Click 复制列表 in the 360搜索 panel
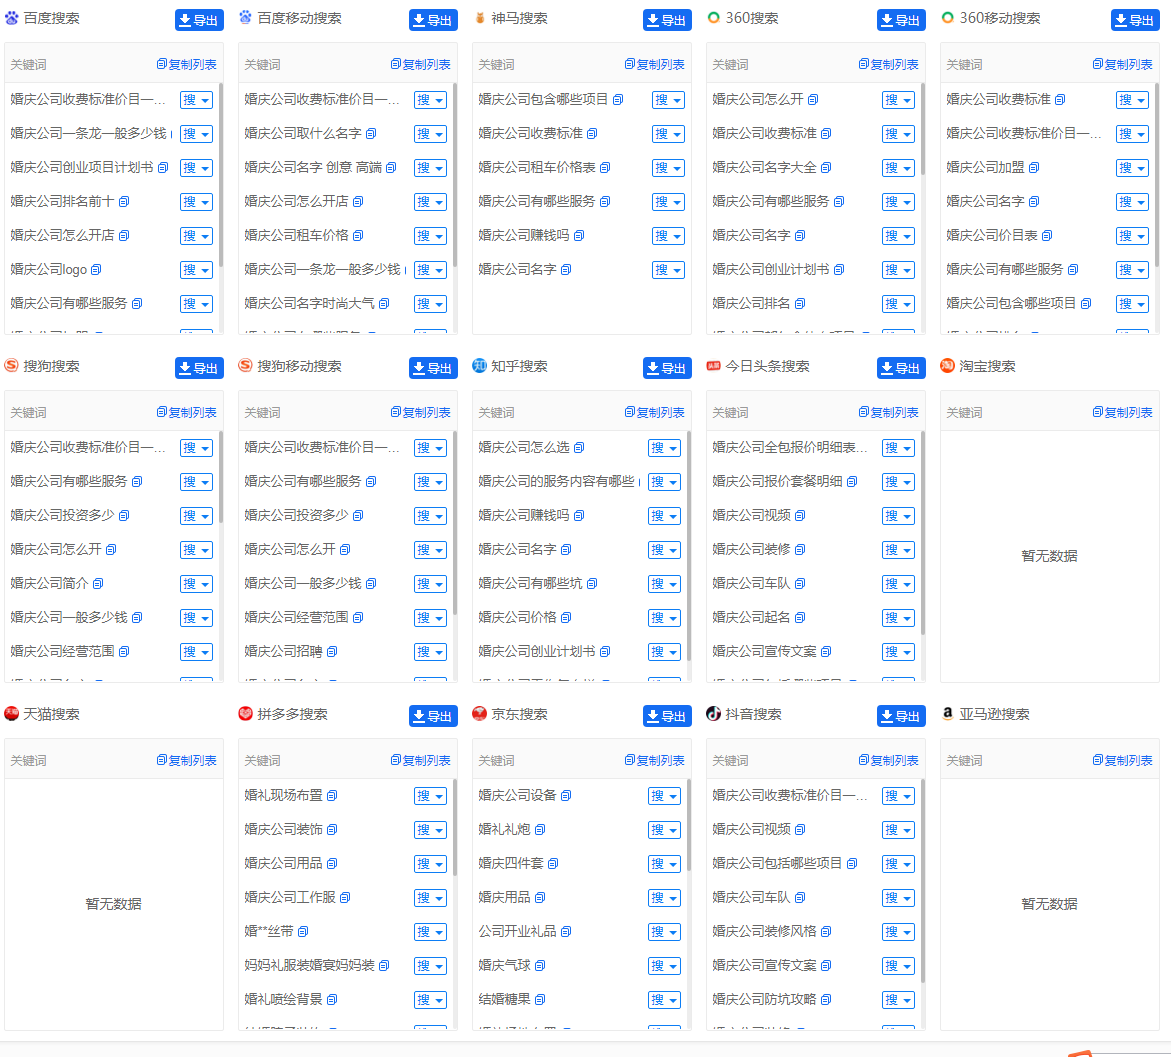The width and height of the screenshot is (1171, 1057). [889, 64]
